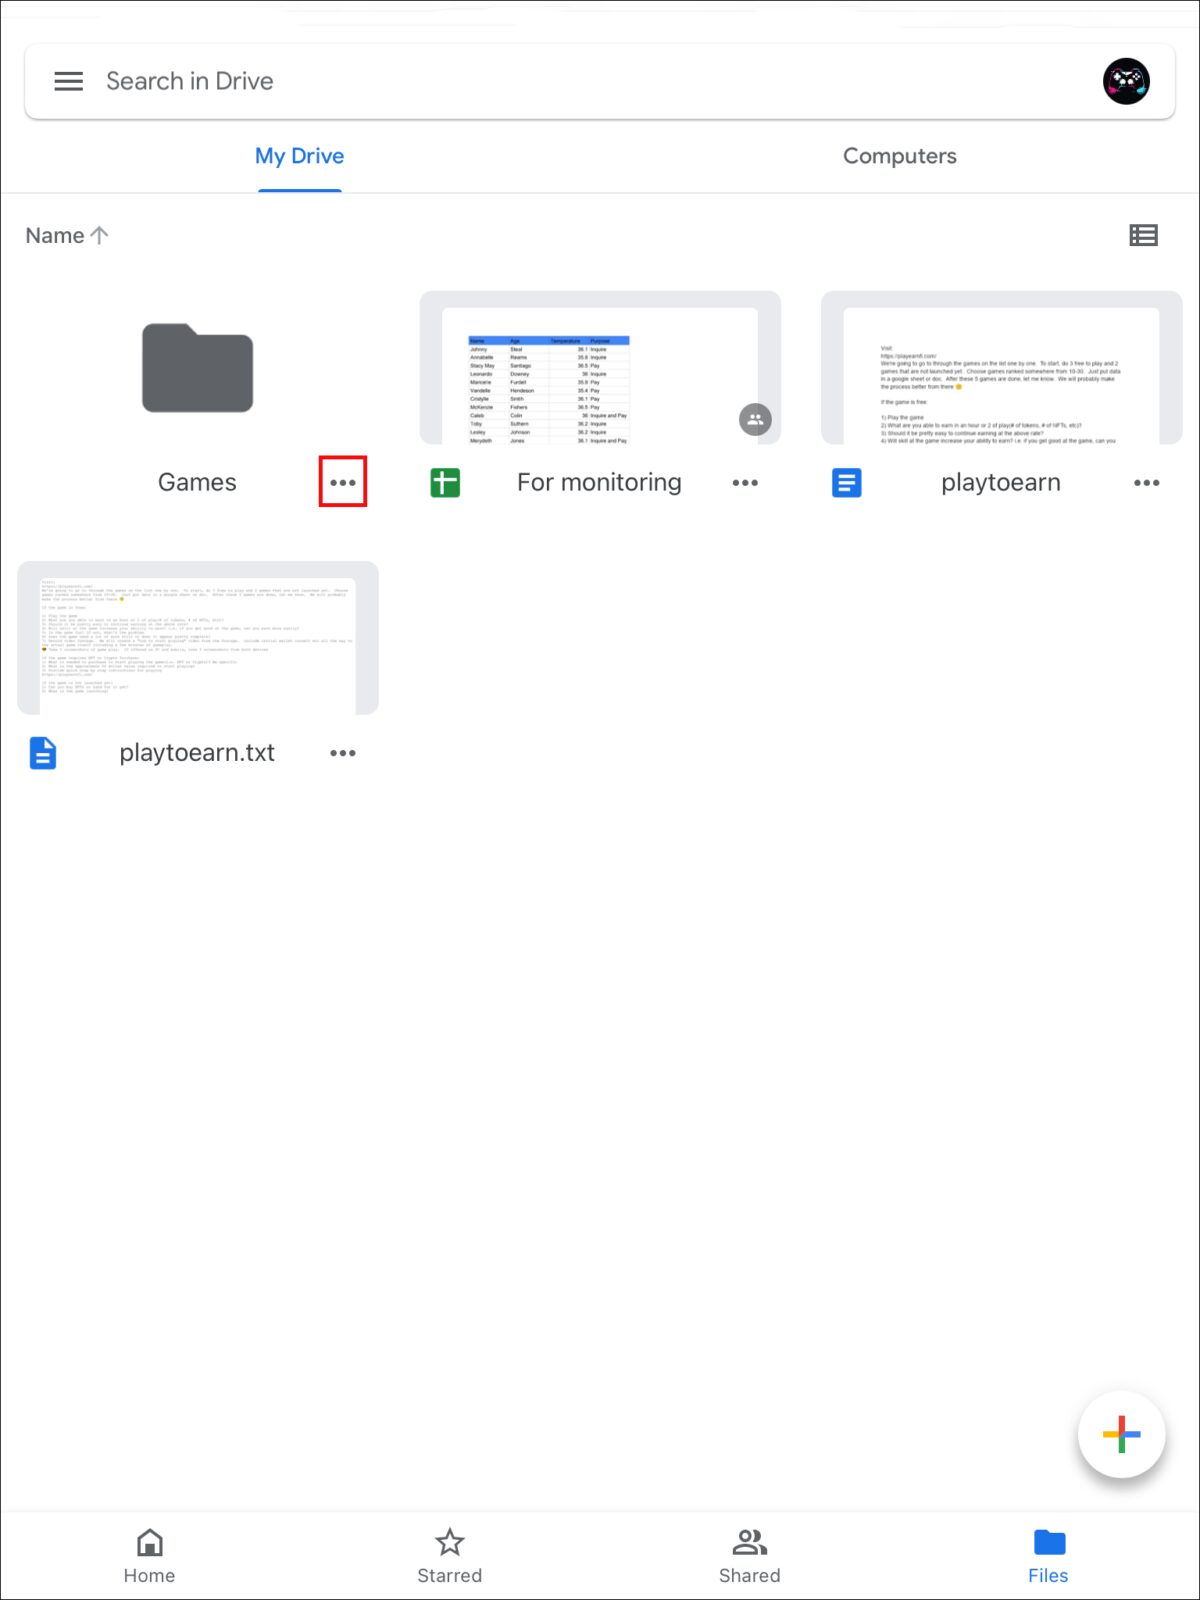The width and height of the screenshot is (1200, 1600).
Task: Switch to list view layout
Action: click(x=1143, y=235)
